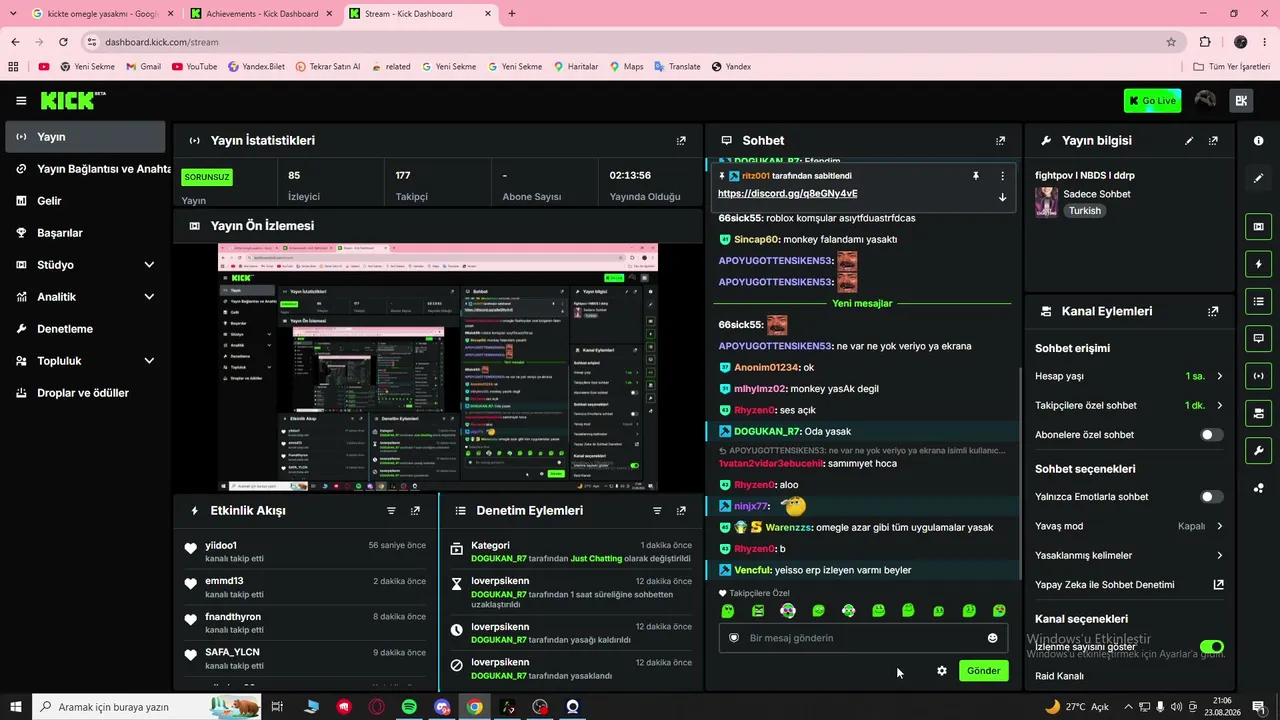Toggle the chat bubble icon in right rail
The height and width of the screenshot is (720, 1280).
coord(1258,339)
